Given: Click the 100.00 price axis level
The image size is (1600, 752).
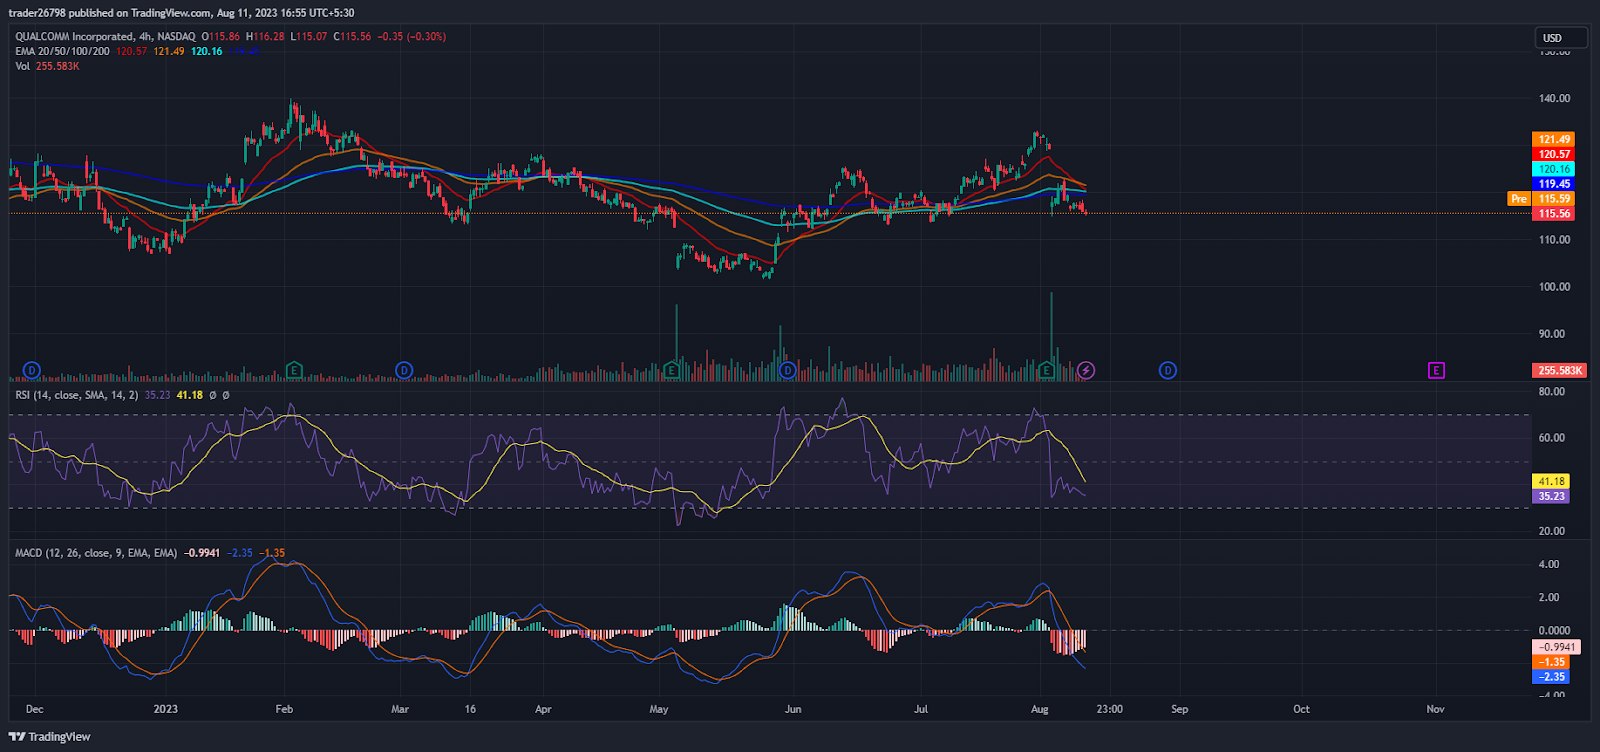Looking at the screenshot, I should tap(1554, 287).
